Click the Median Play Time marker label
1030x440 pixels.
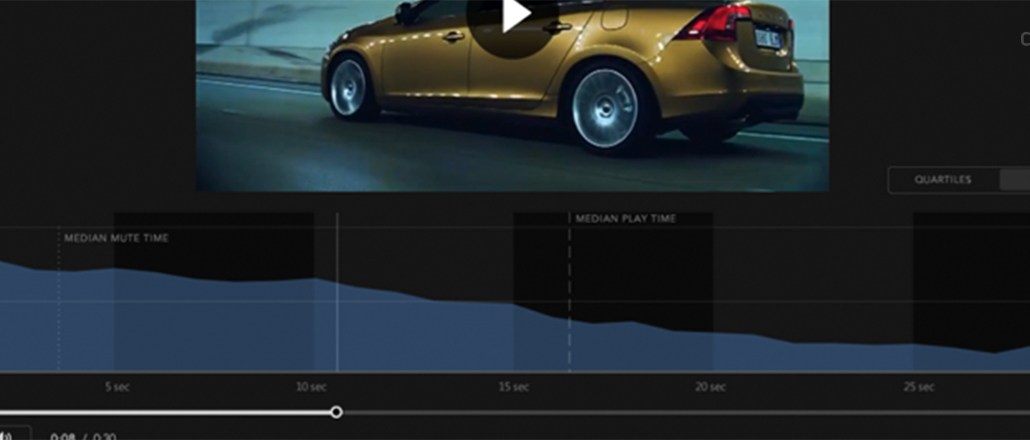tap(625, 218)
